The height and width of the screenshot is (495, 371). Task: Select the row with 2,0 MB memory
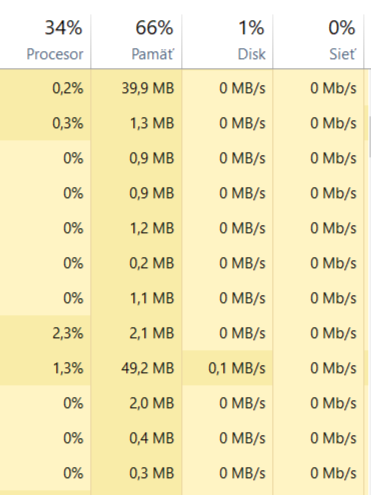pyautogui.click(x=184, y=403)
